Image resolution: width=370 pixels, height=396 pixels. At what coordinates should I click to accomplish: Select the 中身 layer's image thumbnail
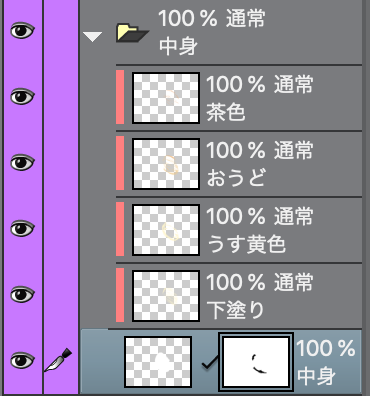click(158, 362)
